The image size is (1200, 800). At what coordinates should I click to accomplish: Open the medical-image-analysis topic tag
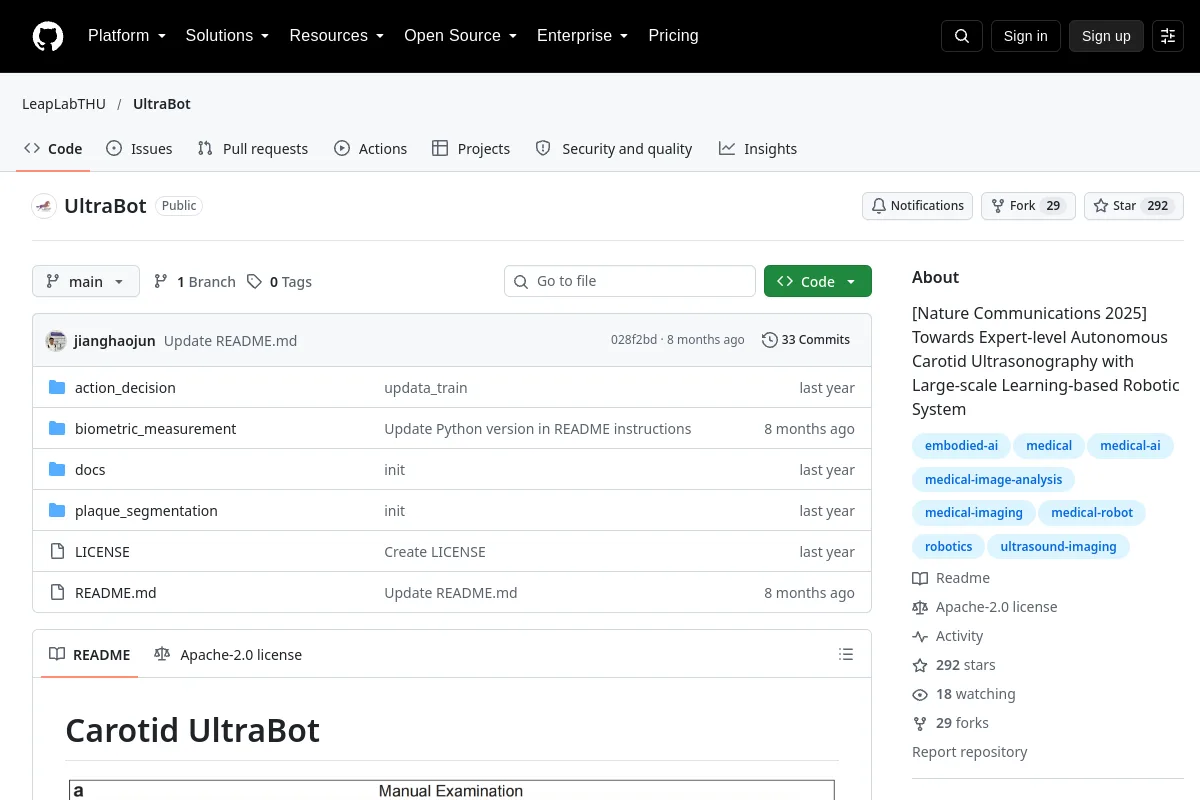click(x=993, y=480)
